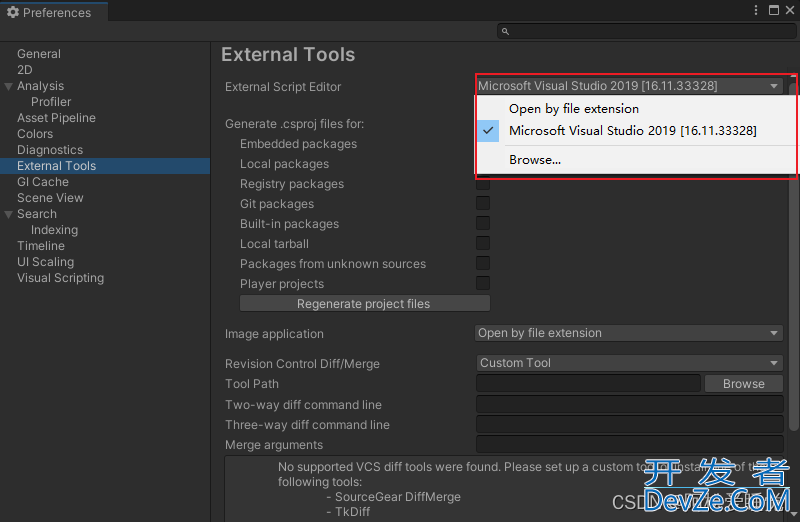Choose Microsoft Visual Studio 2019 menu option
Image resolution: width=800 pixels, height=522 pixels.
coord(633,131)
